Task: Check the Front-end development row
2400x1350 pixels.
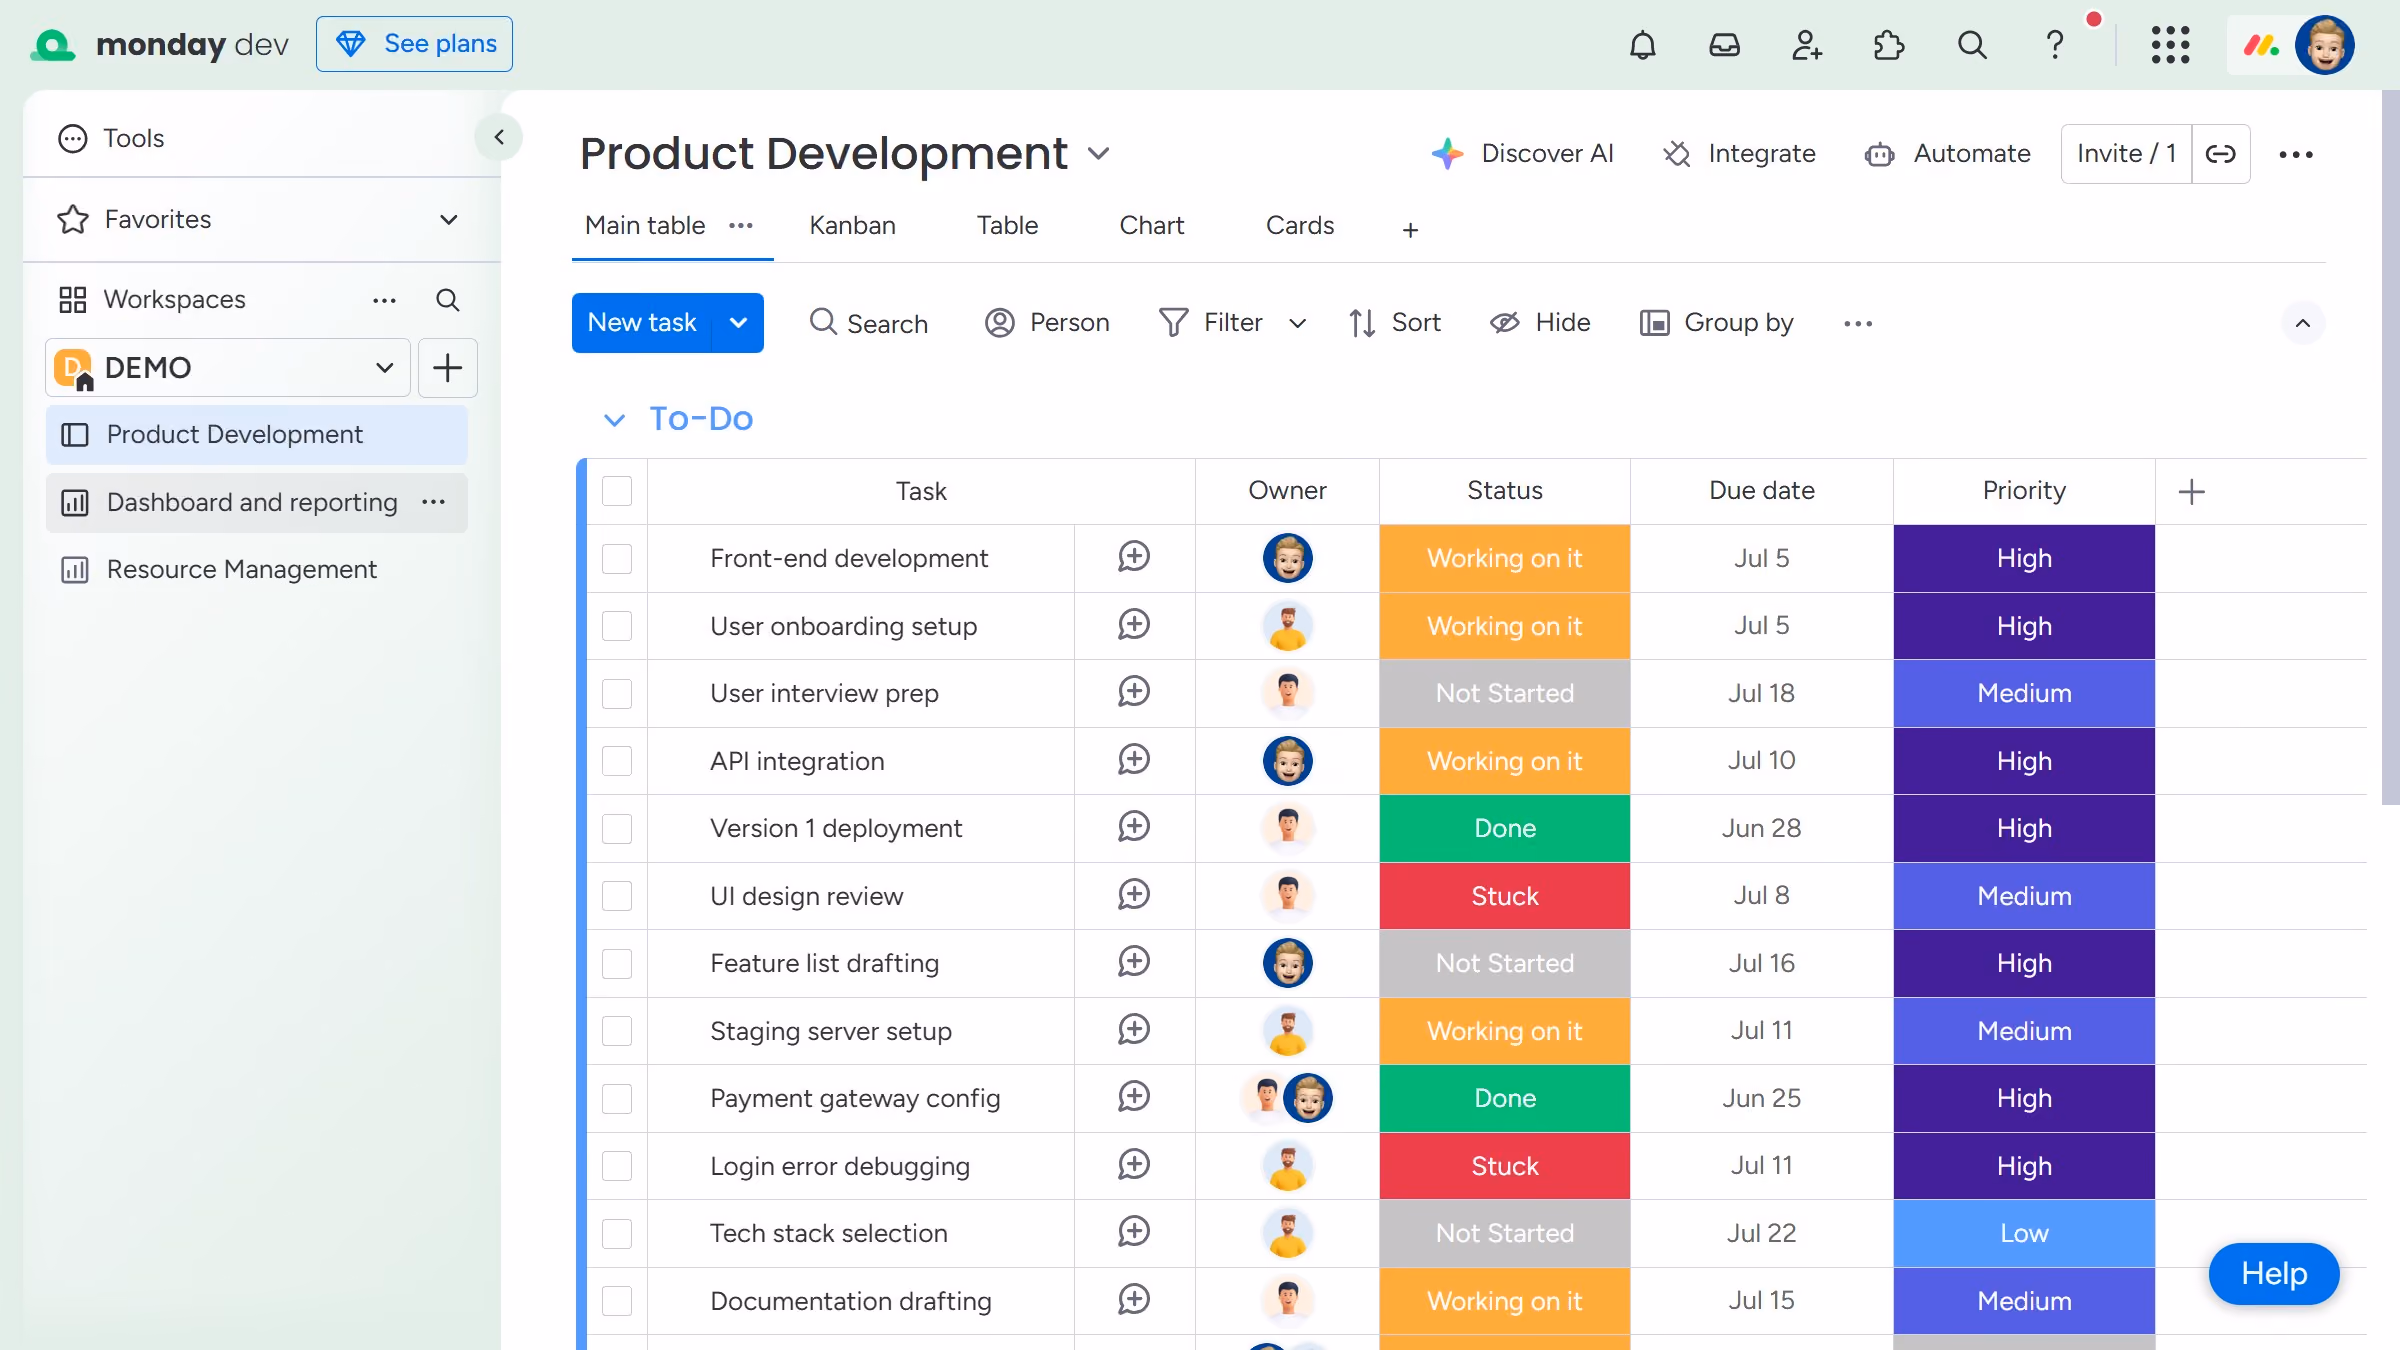Action: click(617, 558)
